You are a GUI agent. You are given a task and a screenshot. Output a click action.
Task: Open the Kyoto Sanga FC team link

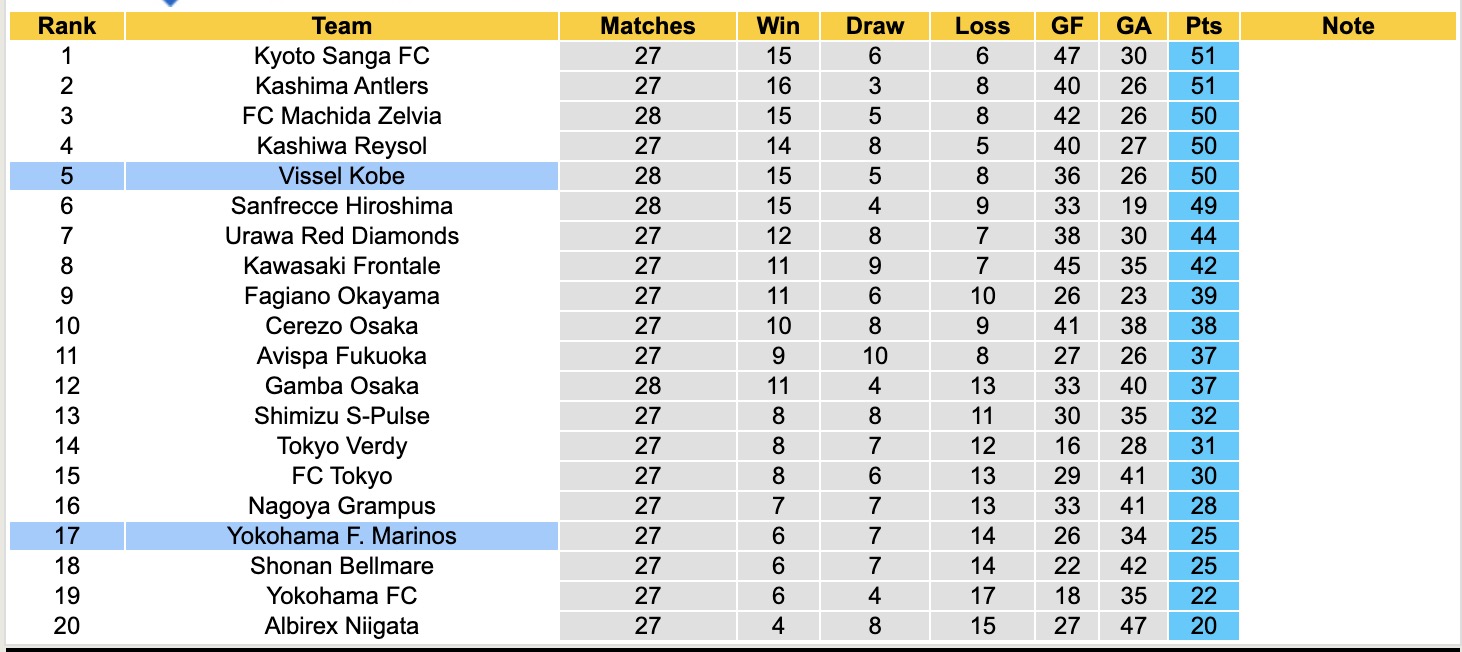pos(341,56)
